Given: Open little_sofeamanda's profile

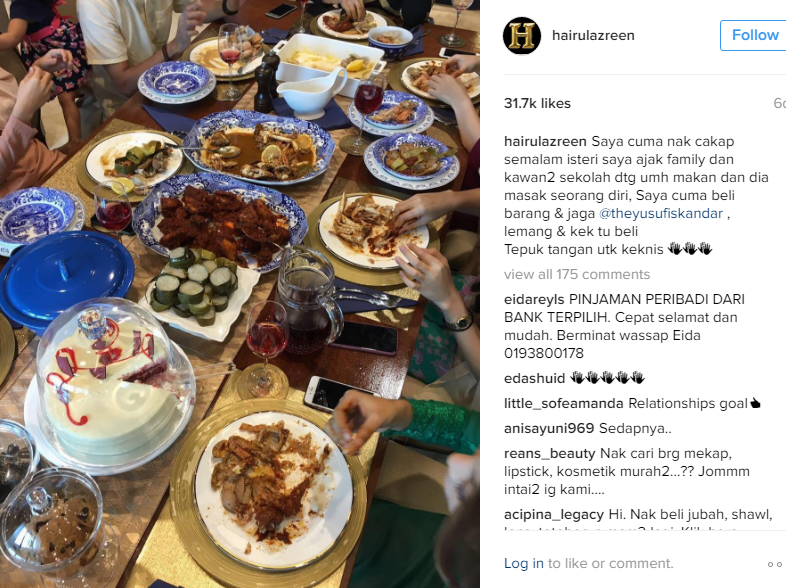Looking at the screenshot, I should click(563, 404).
